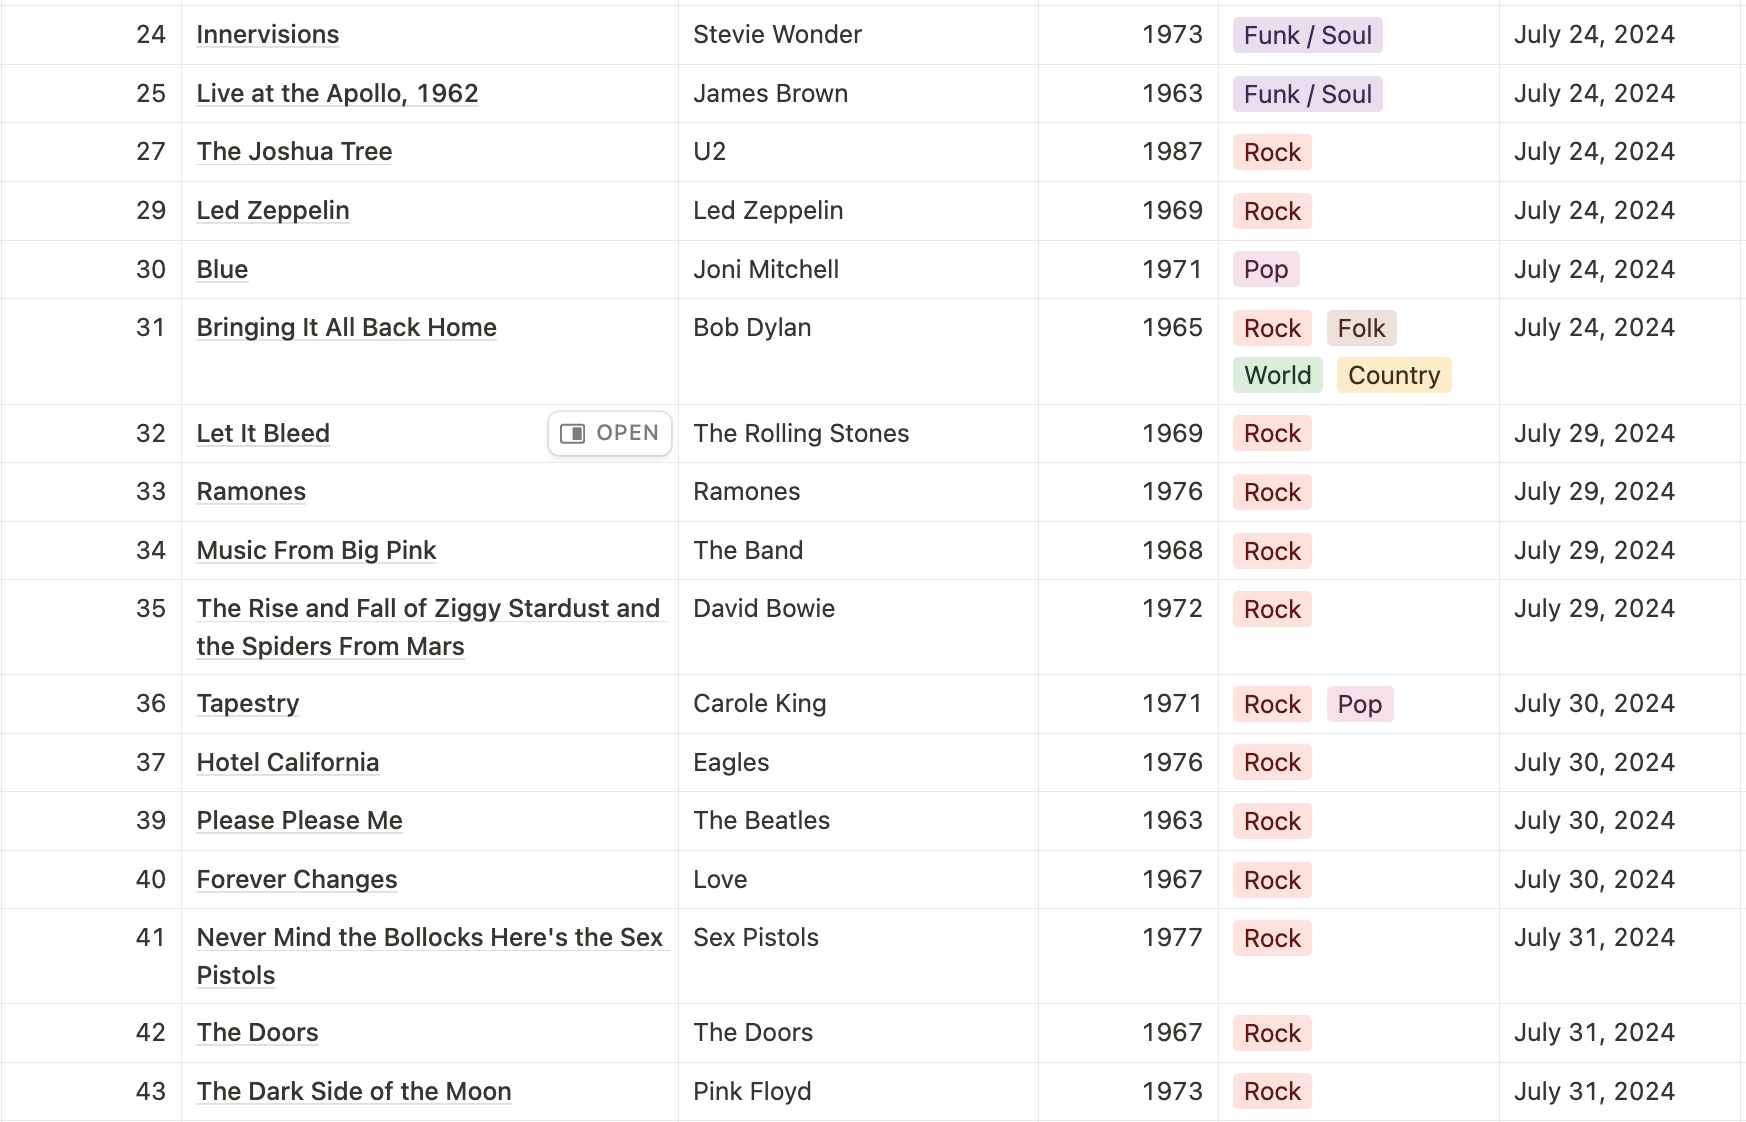Select the Carole King artist cell
The height and width of the screenshot is (1122, 1746).
(858, 704)
